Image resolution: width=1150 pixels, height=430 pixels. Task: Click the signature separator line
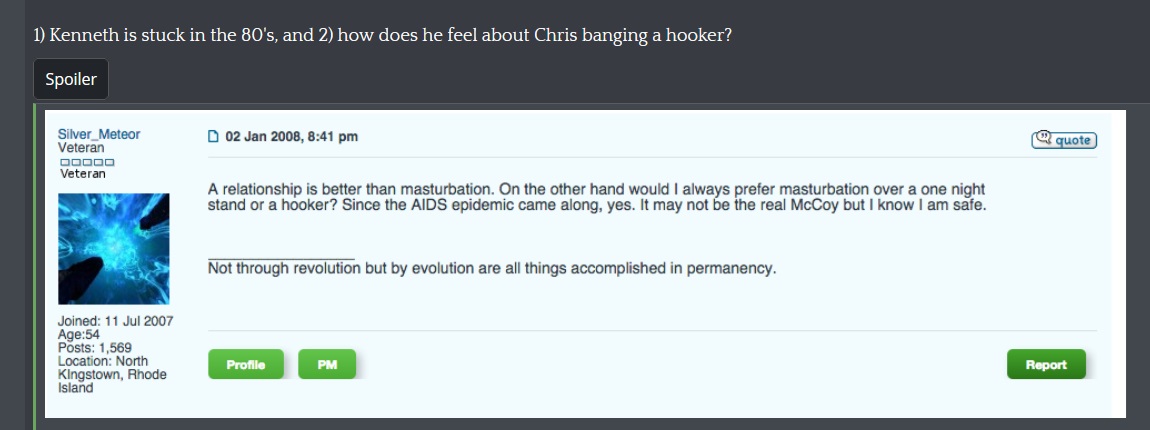pyautogui.click(x=281, y=259)
